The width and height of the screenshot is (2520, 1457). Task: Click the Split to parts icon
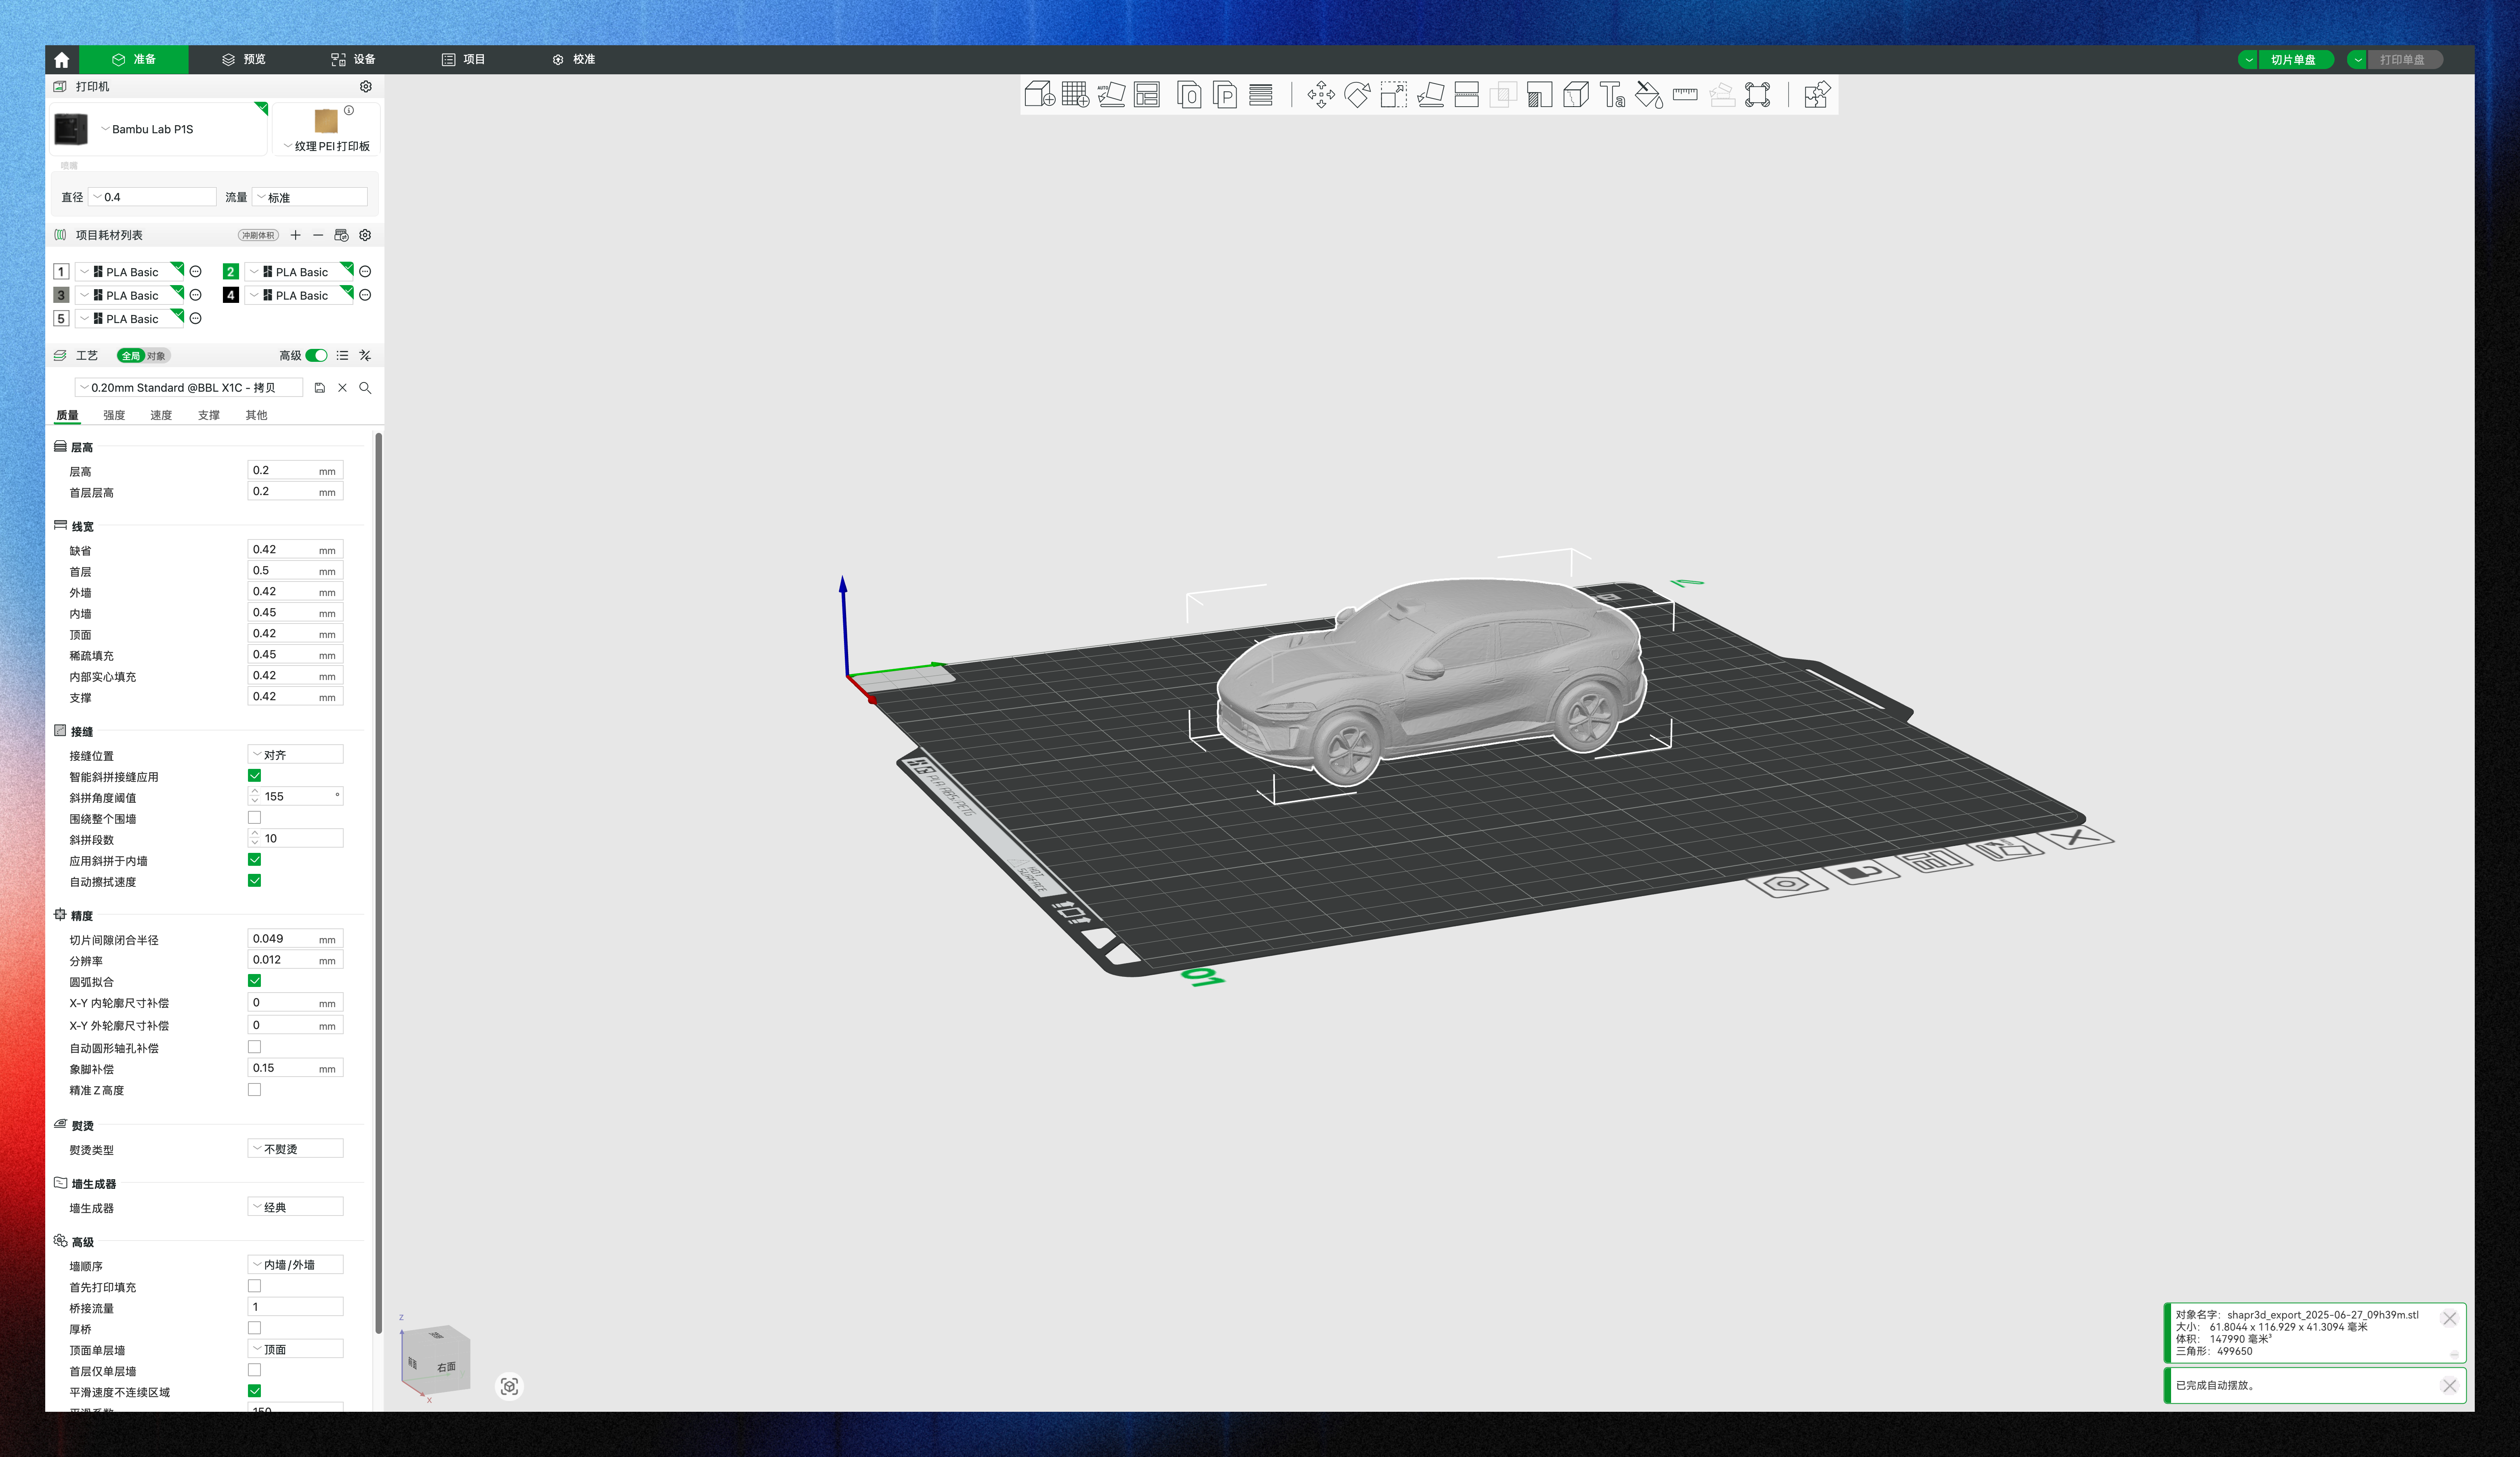coord(1225,95)
